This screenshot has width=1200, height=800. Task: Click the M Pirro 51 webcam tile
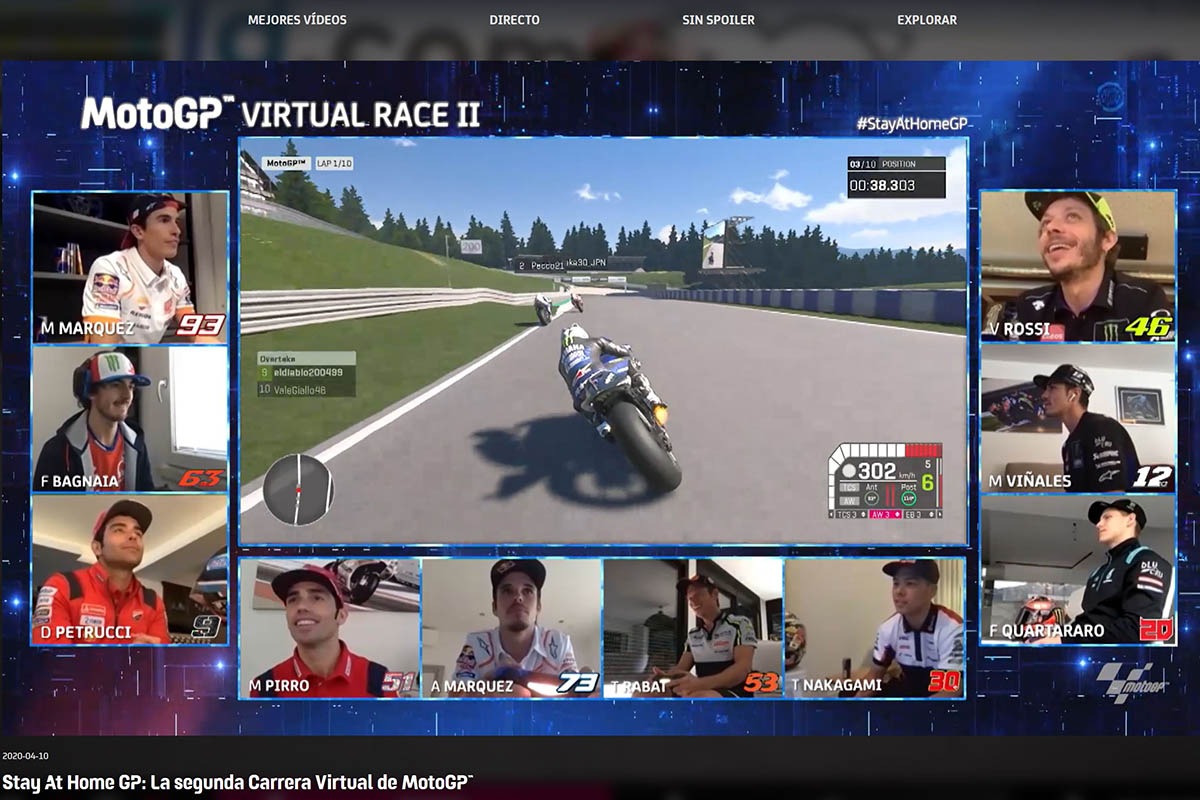[330, 628]
